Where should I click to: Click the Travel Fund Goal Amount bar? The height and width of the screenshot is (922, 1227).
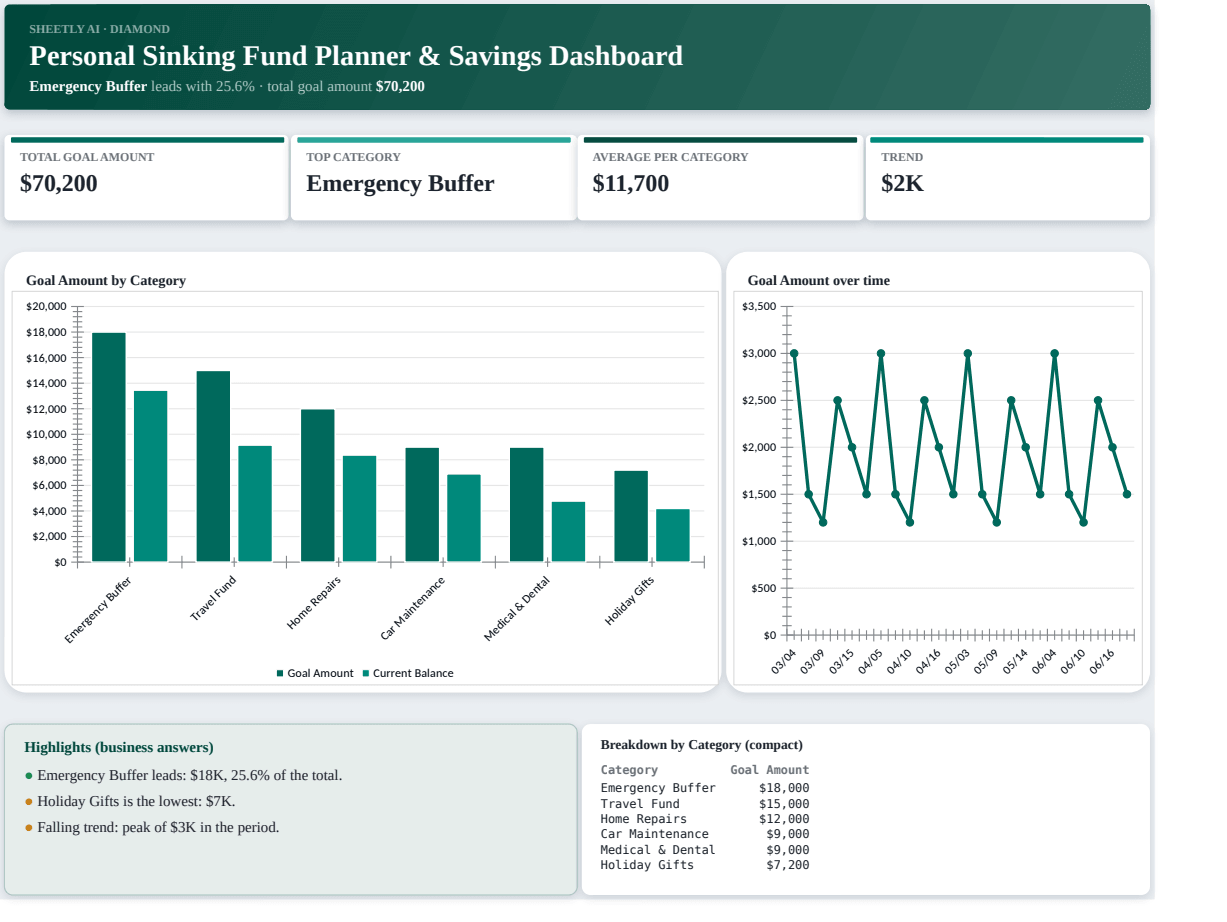click(x=213, y=466)
